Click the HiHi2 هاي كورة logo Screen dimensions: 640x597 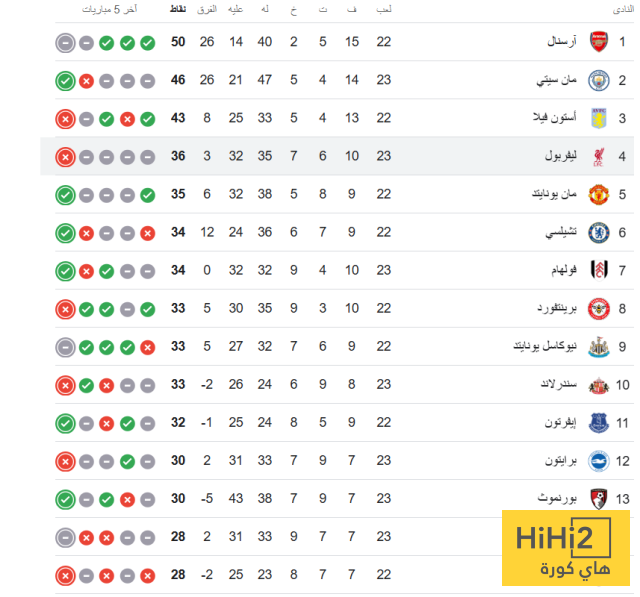coord(565,552)
